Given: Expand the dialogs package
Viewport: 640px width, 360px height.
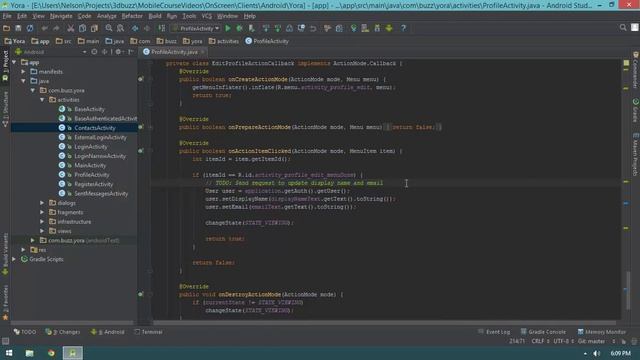Looking at the screenshot, I should (42, 203).
